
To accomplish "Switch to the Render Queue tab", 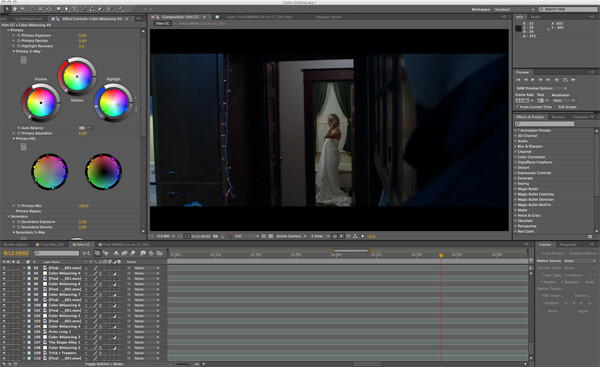I will click(15, 244).
